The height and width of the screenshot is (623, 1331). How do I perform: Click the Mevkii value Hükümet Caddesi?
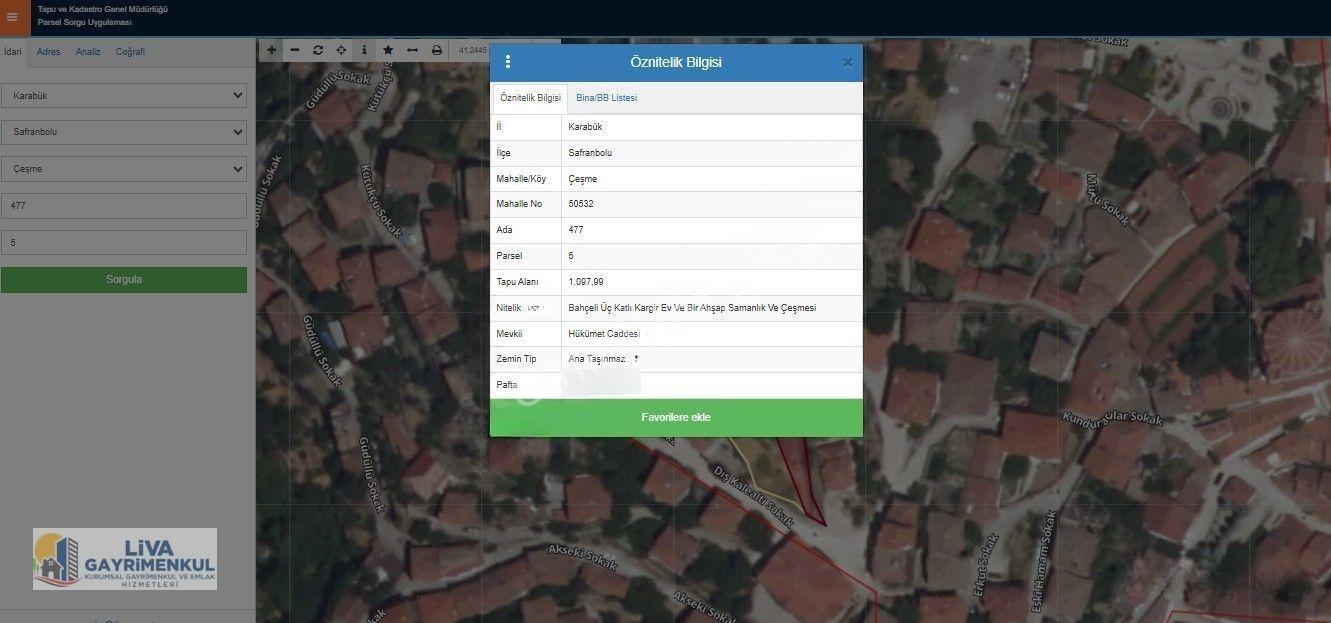pos(604,334)
